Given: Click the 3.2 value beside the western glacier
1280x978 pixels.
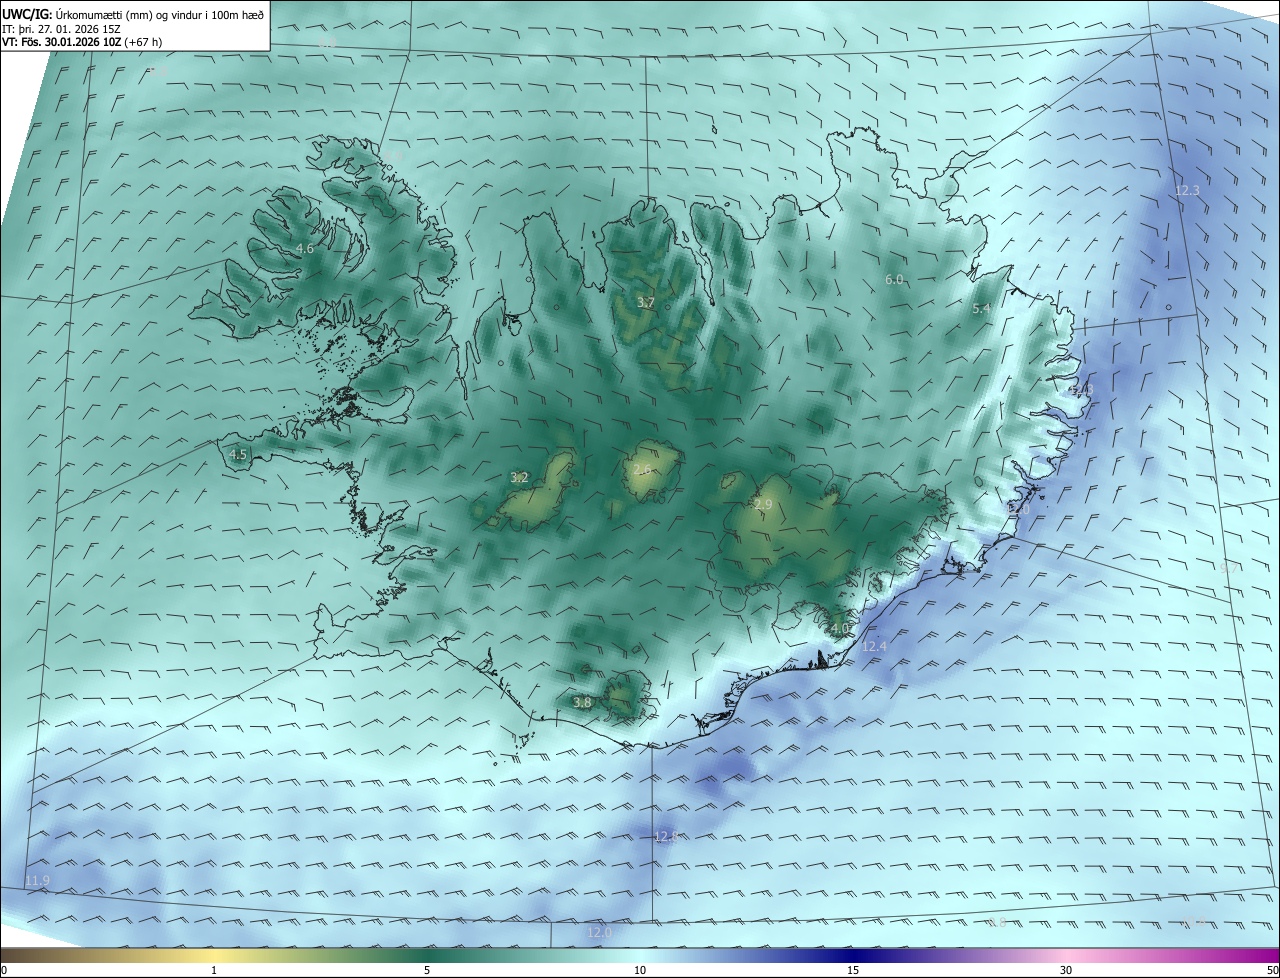Looking at the screenshot, I should [x=519, y=477].
